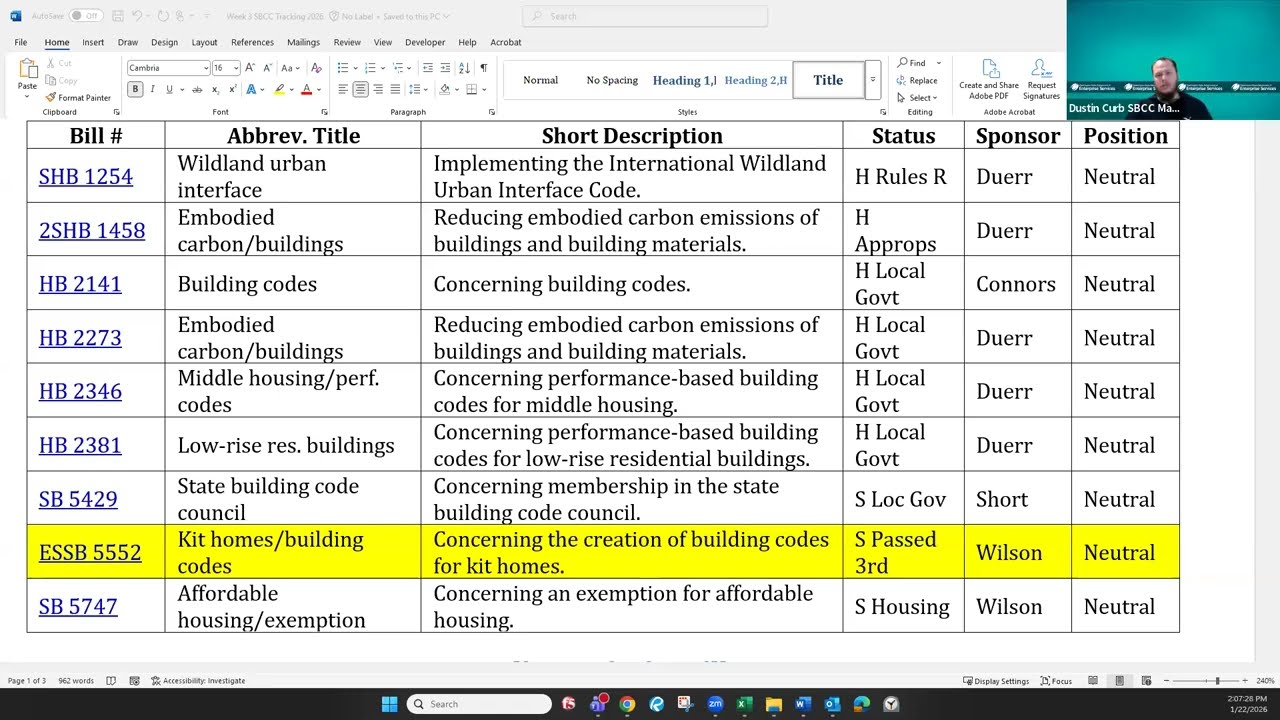Image resolution: width=1280 pixels, height=720 pixels.
Task: Click Create and Share Adobe PDF
Action: (x=989, y=79)
